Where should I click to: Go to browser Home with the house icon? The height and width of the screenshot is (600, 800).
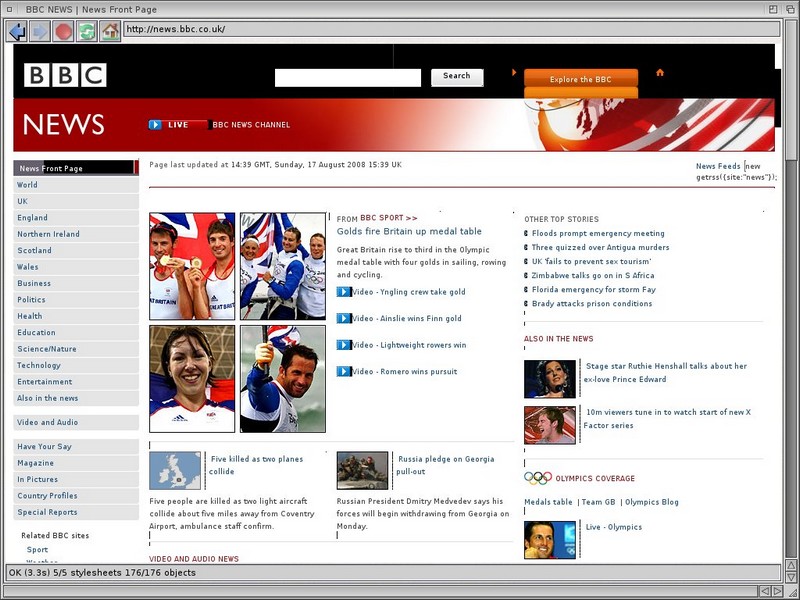[x=110, y=31]
